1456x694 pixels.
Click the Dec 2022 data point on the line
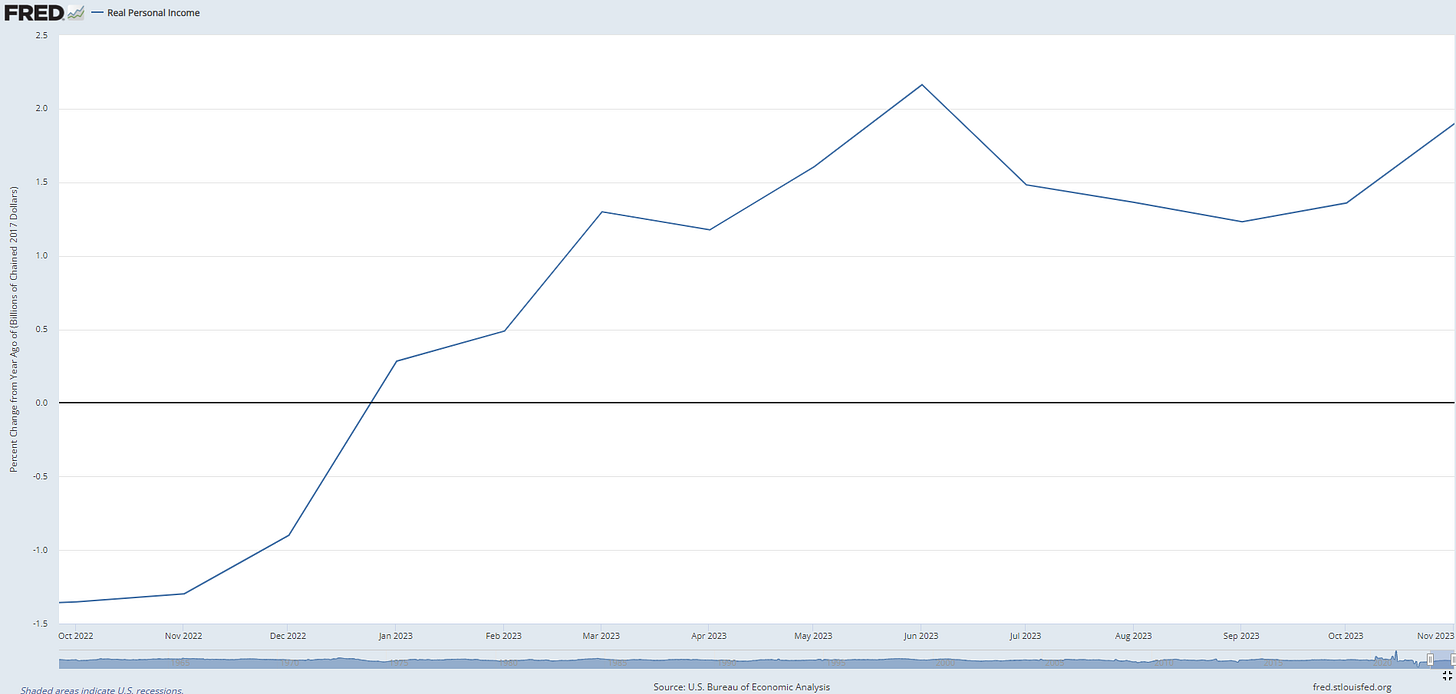[289, 535]
